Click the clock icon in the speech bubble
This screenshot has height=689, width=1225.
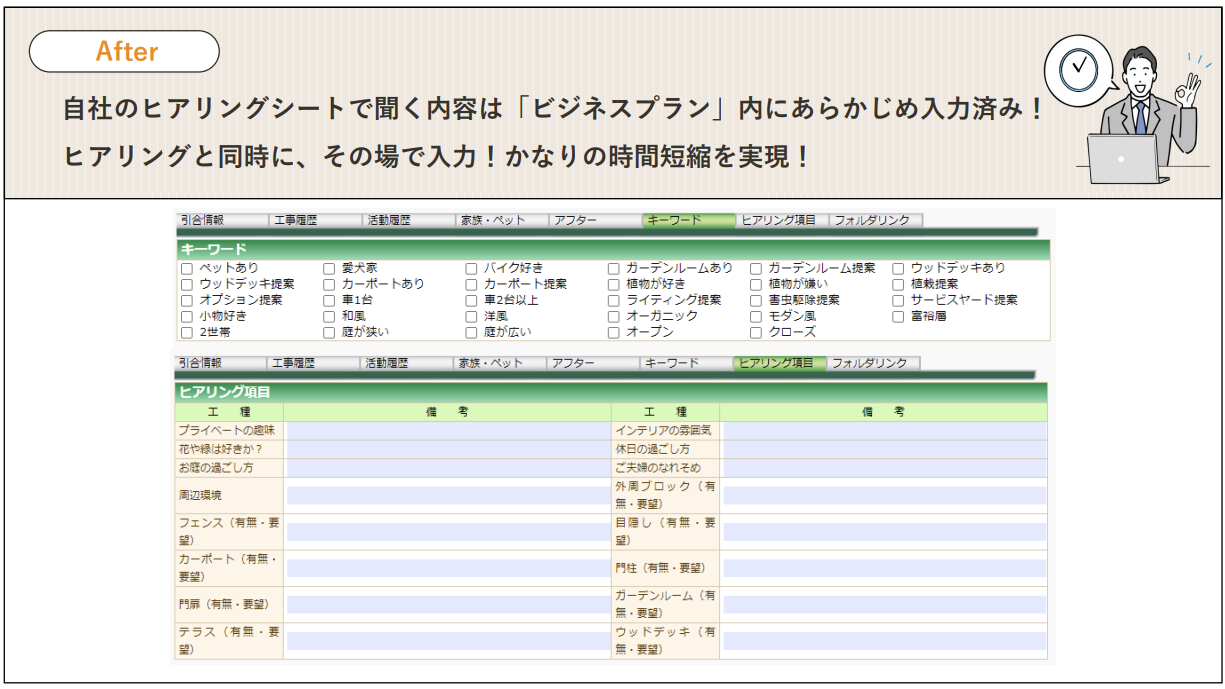(1078, 70)
